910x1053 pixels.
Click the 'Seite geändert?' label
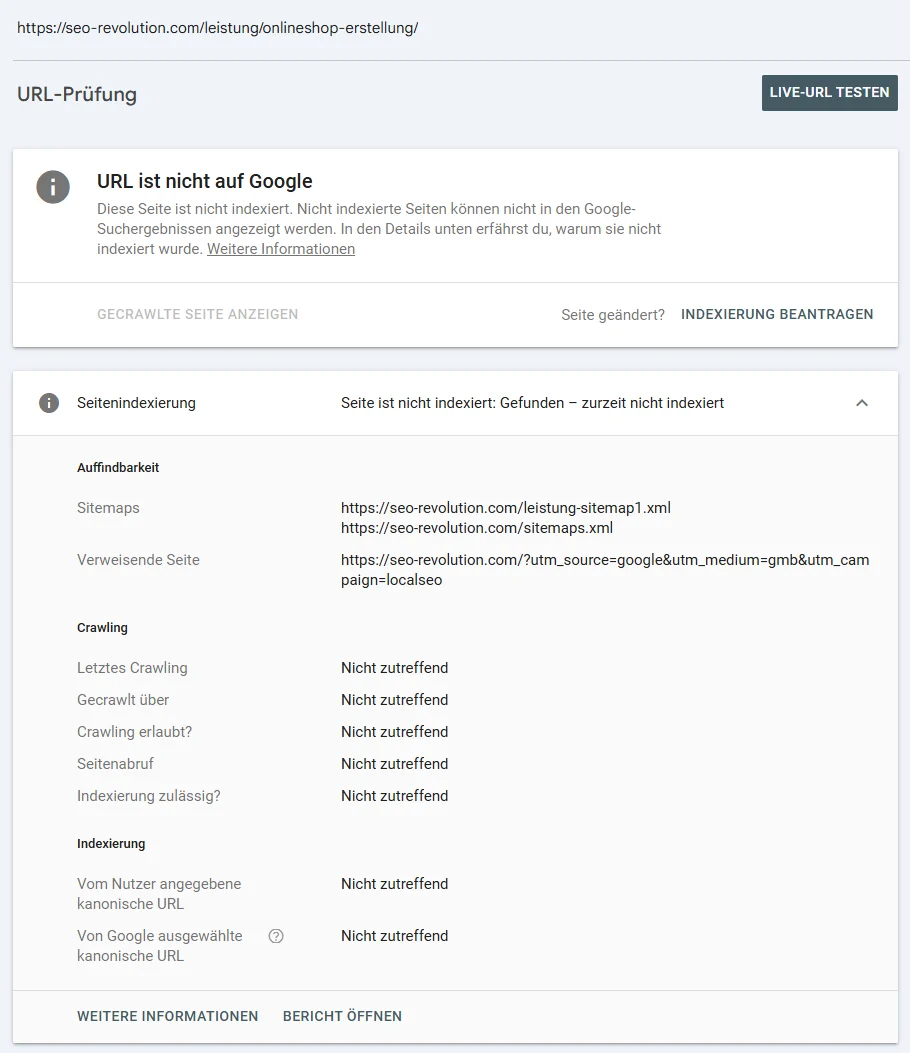(x=613, y=314)
